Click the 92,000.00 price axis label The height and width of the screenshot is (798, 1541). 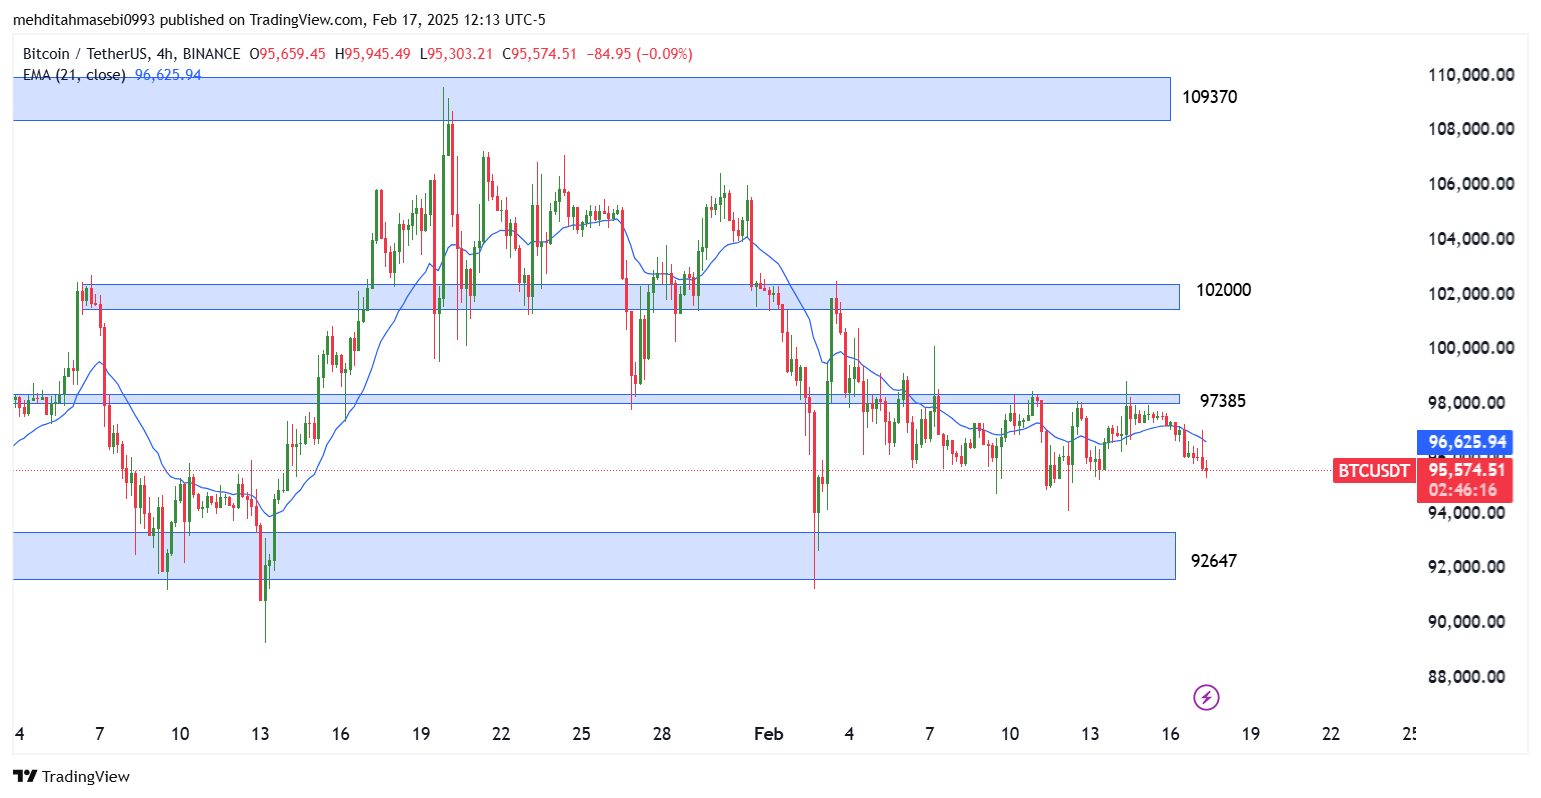coord(1466,567)
